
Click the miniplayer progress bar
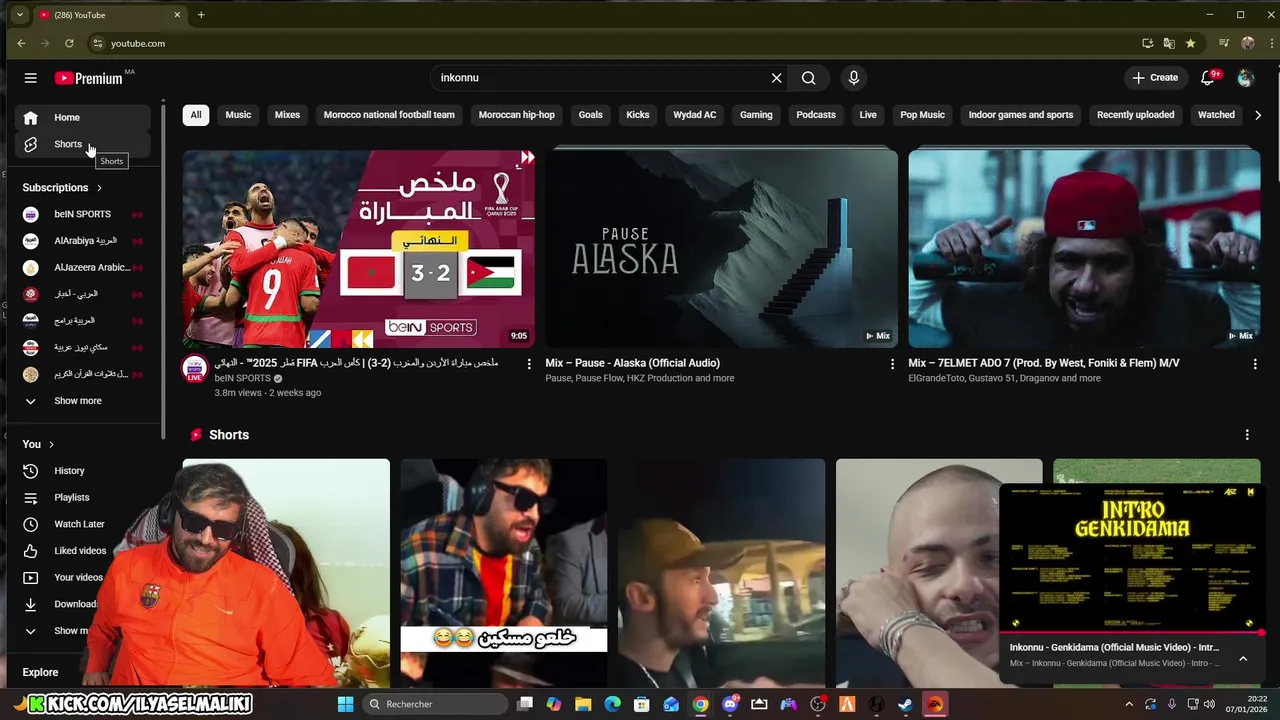click(1132, 632)
